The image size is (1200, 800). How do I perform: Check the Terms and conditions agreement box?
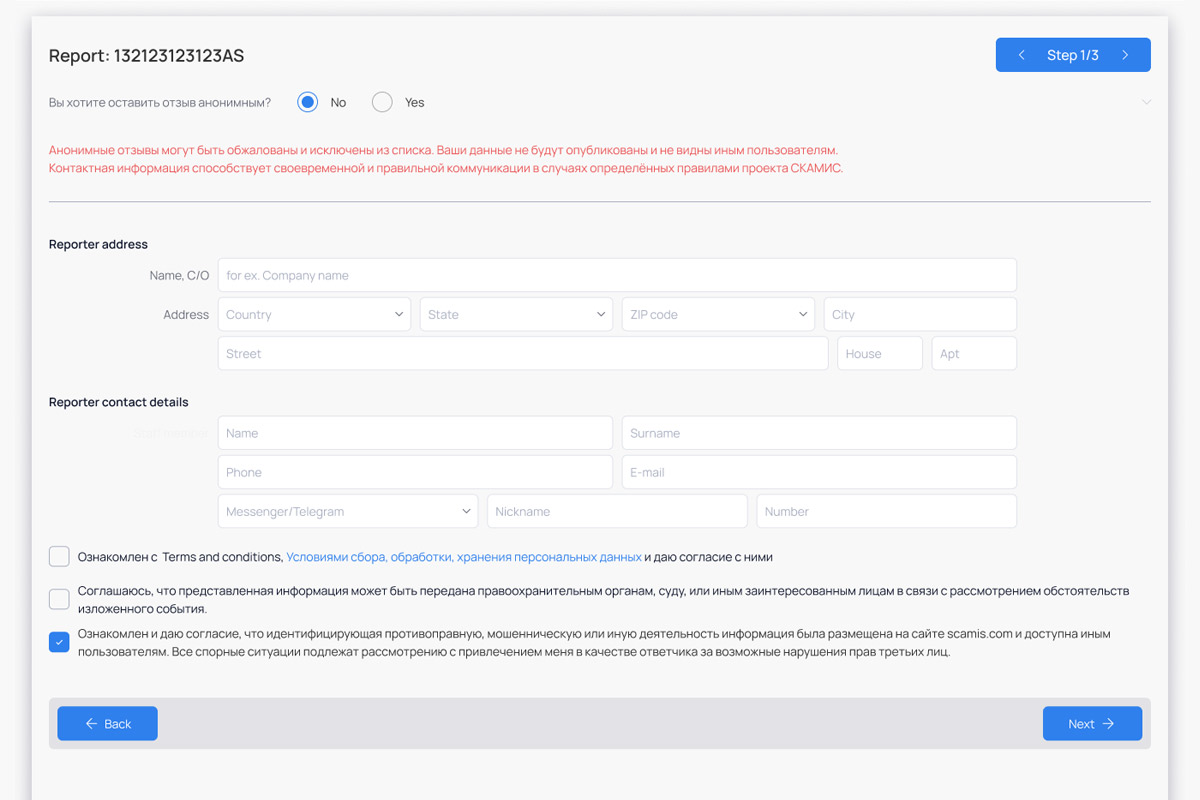pos(59,557)
